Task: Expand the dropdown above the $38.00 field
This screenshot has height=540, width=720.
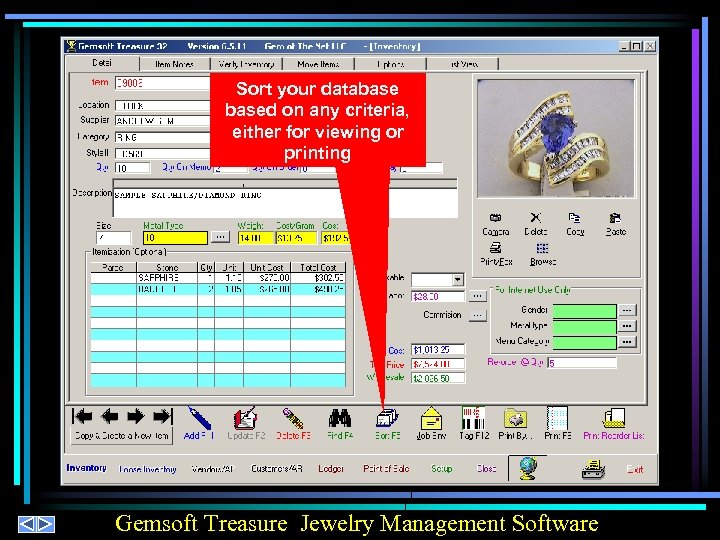Action: click(x=457, y=280)
